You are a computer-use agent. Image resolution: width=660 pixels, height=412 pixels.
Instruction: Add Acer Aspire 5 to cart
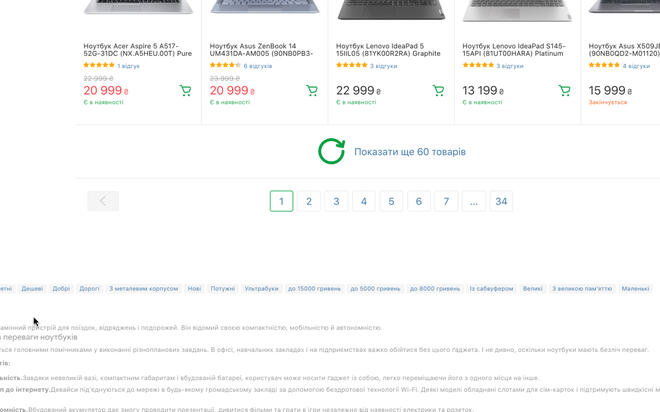(185, 91)
